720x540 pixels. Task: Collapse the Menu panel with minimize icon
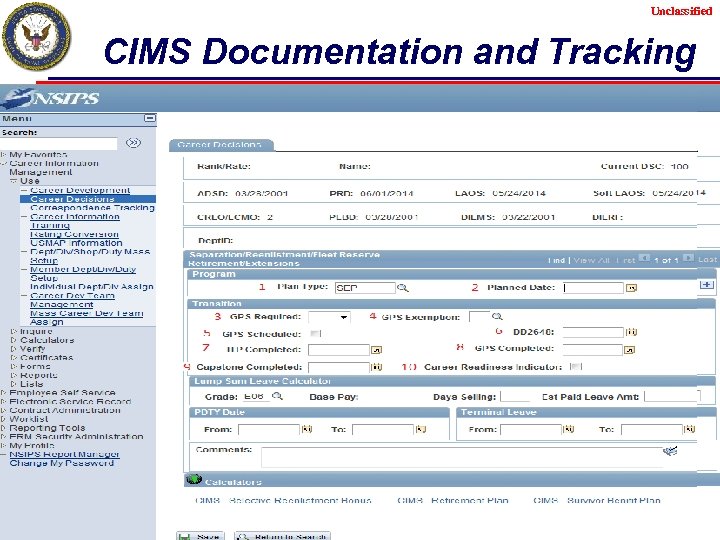(150, 118)
